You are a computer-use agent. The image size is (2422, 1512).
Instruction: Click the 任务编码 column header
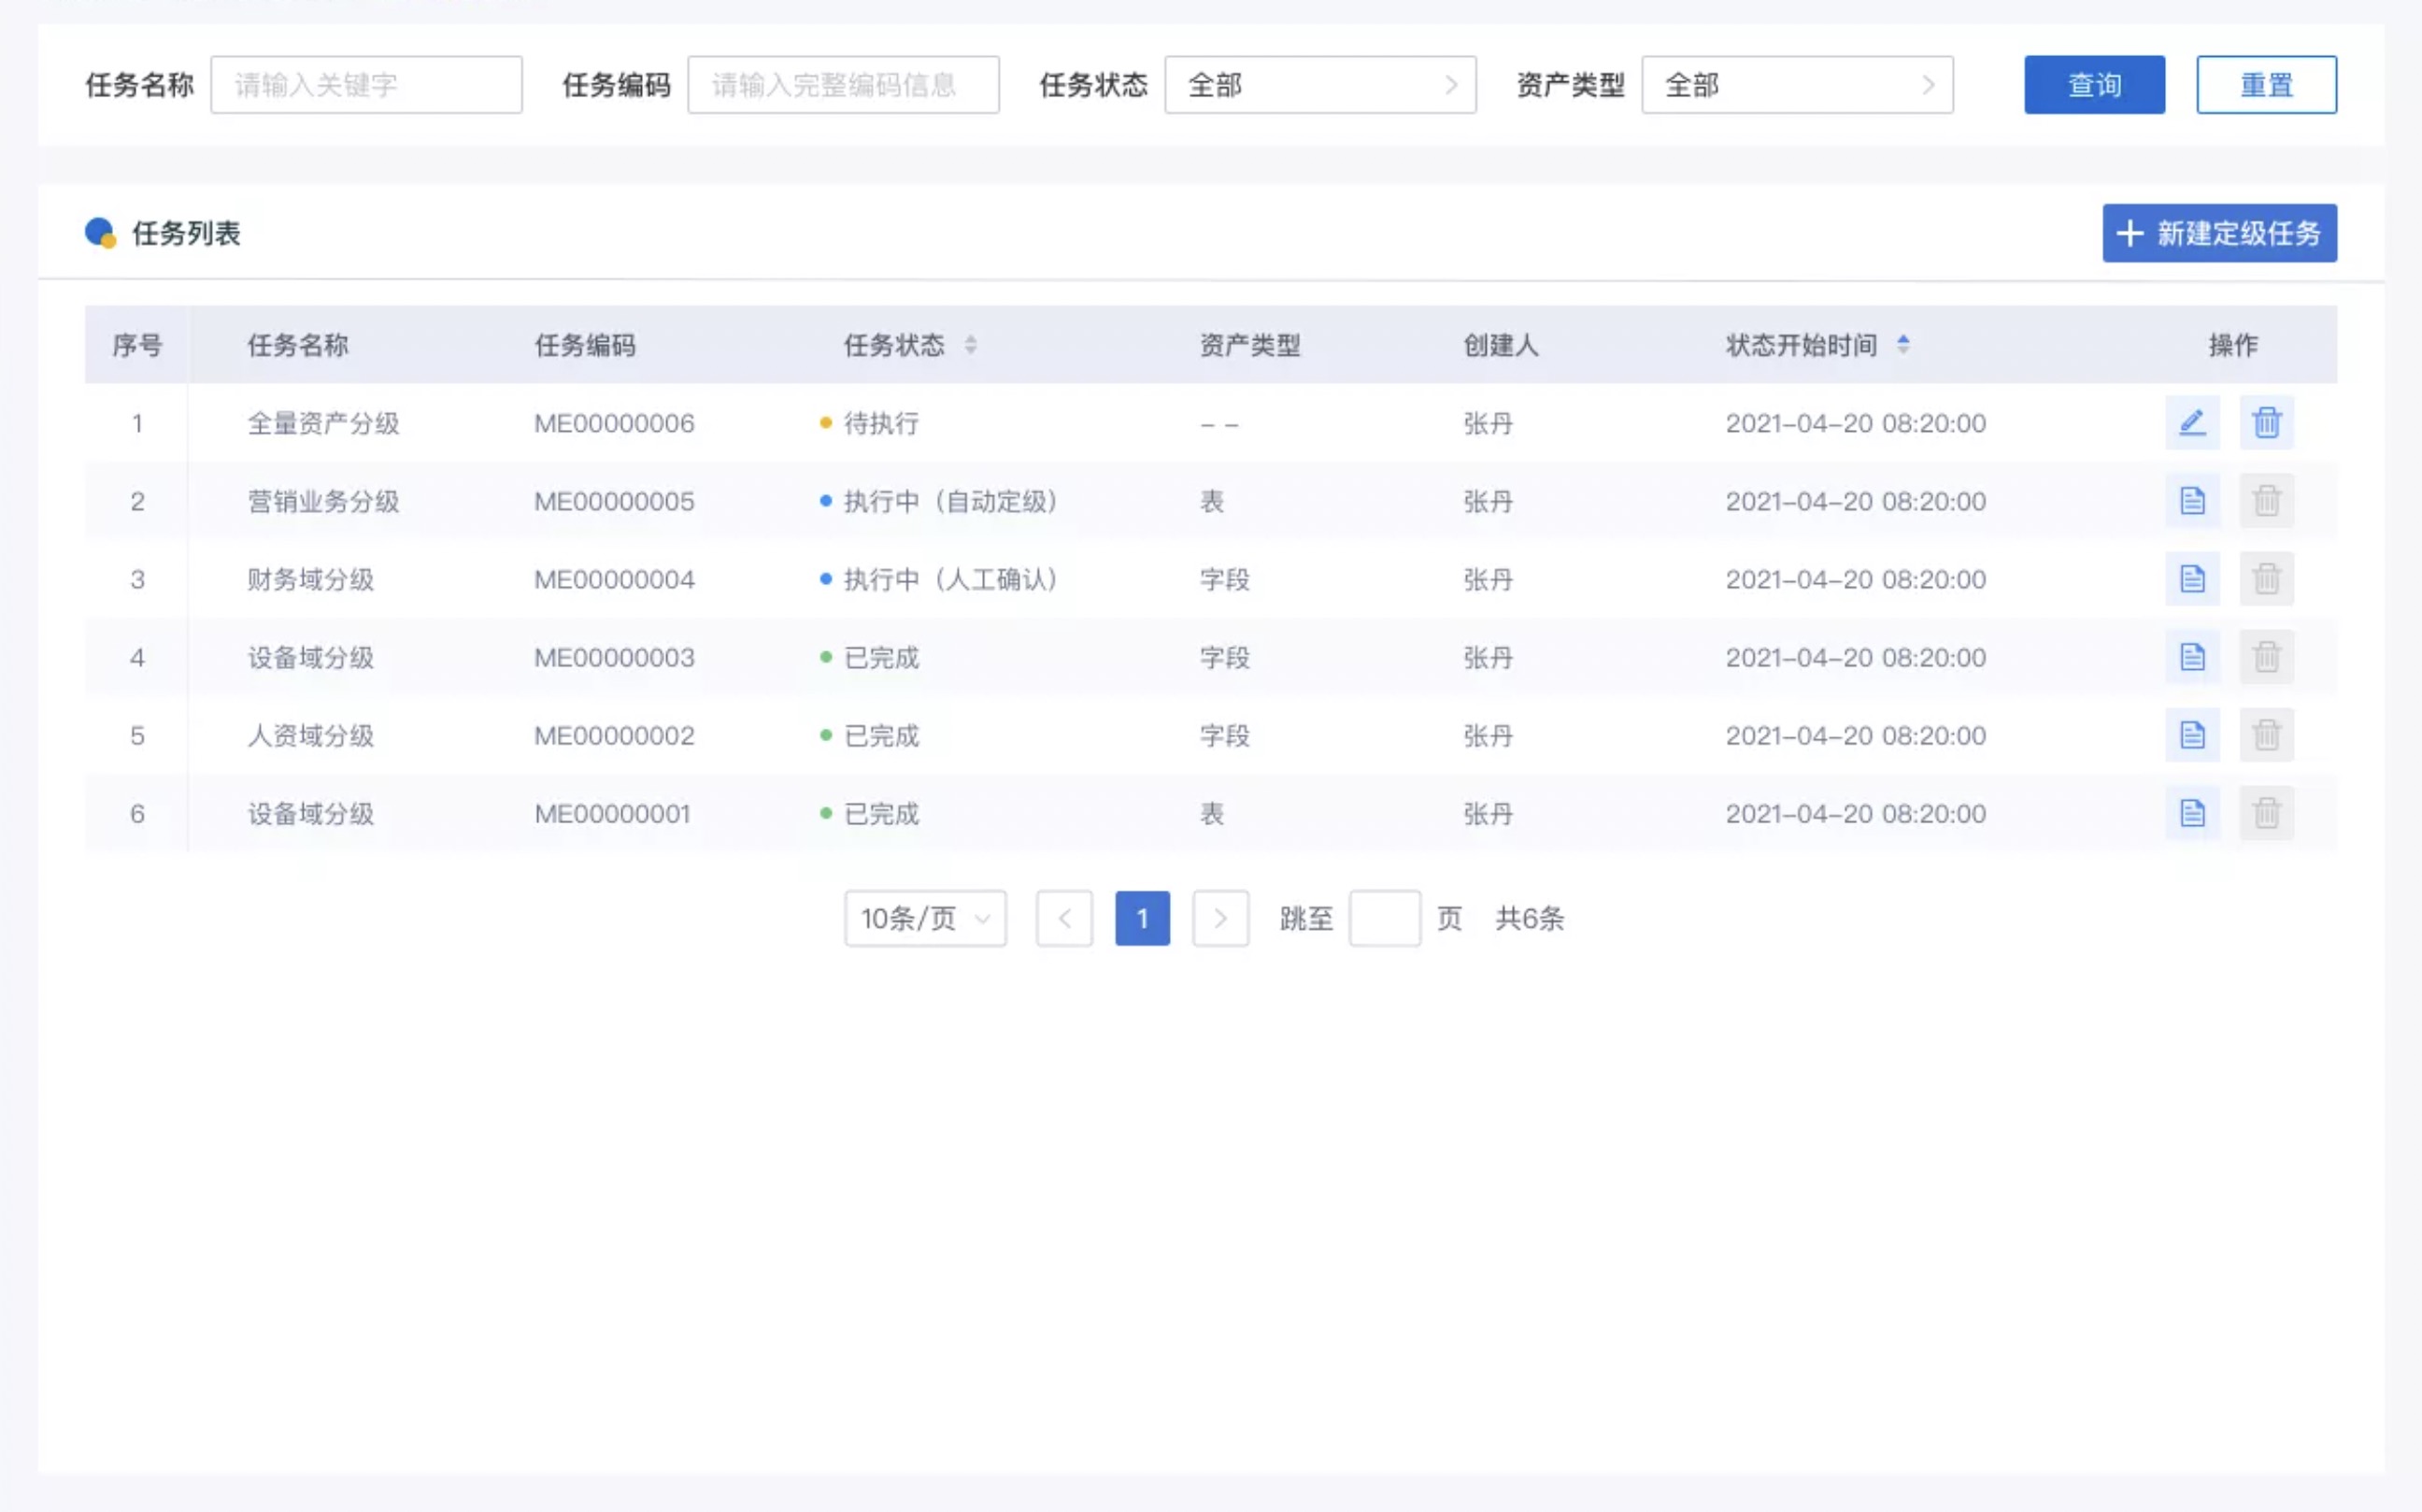(585, 345)
